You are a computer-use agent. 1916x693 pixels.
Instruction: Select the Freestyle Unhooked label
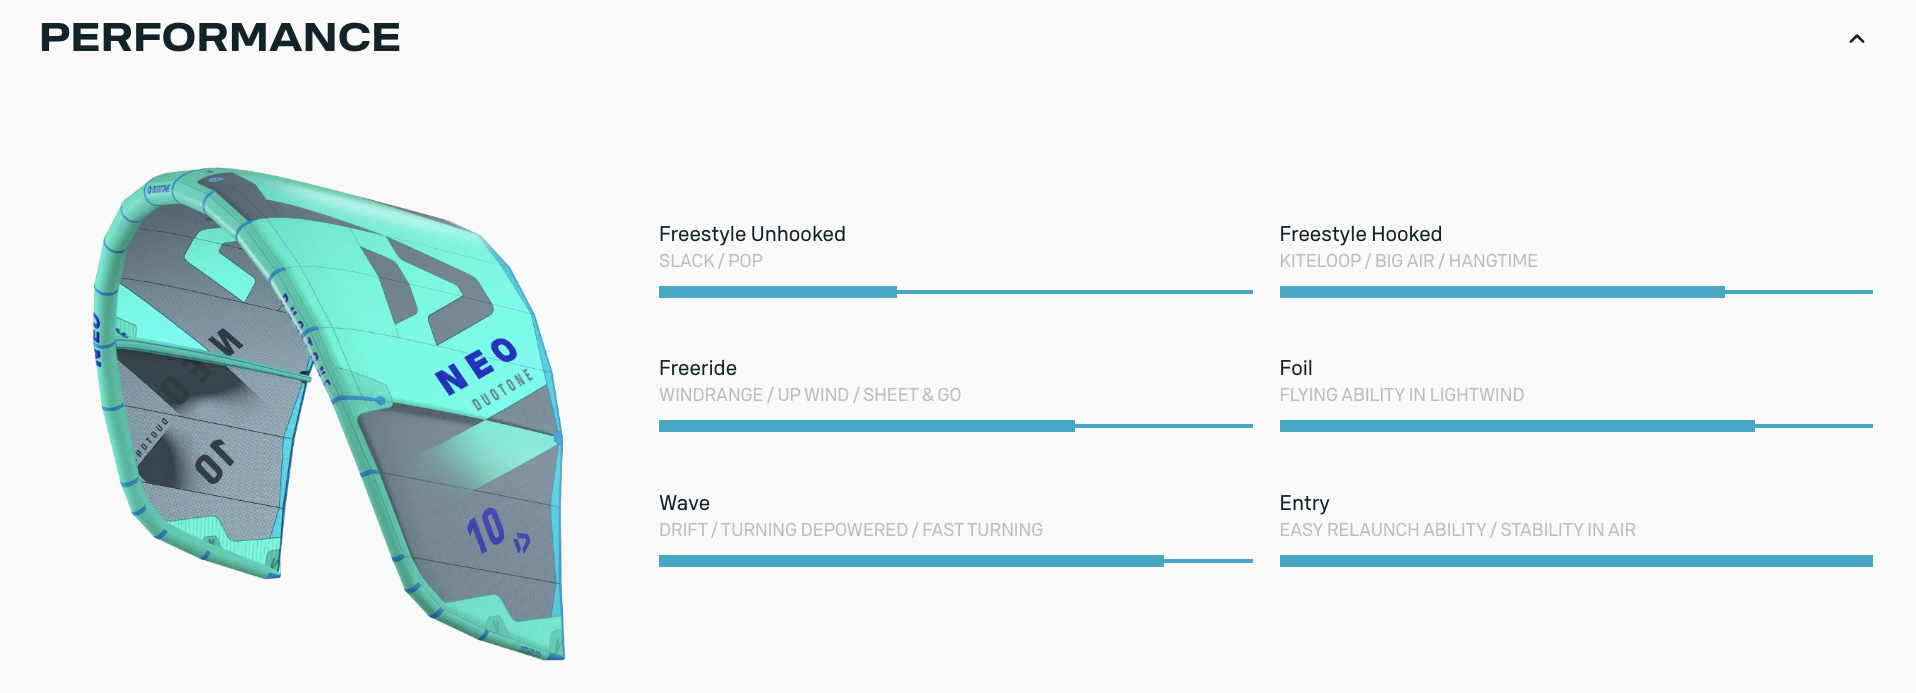(x=752, y=234)
